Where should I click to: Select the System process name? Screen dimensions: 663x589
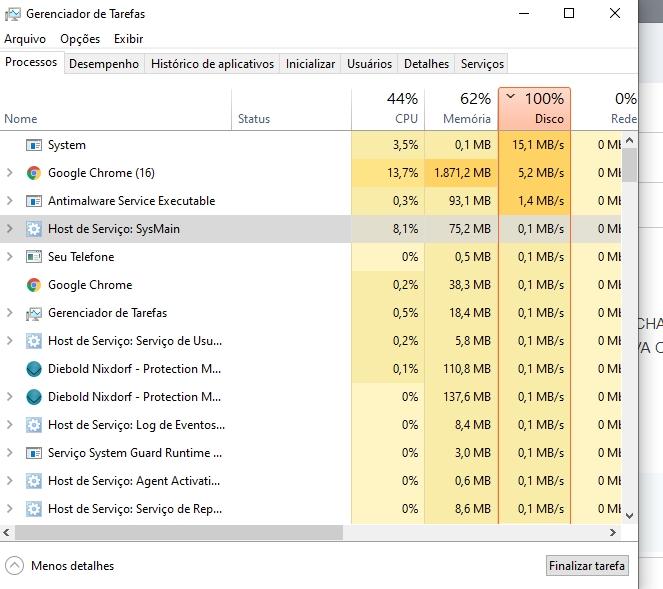tap(67, 145)
